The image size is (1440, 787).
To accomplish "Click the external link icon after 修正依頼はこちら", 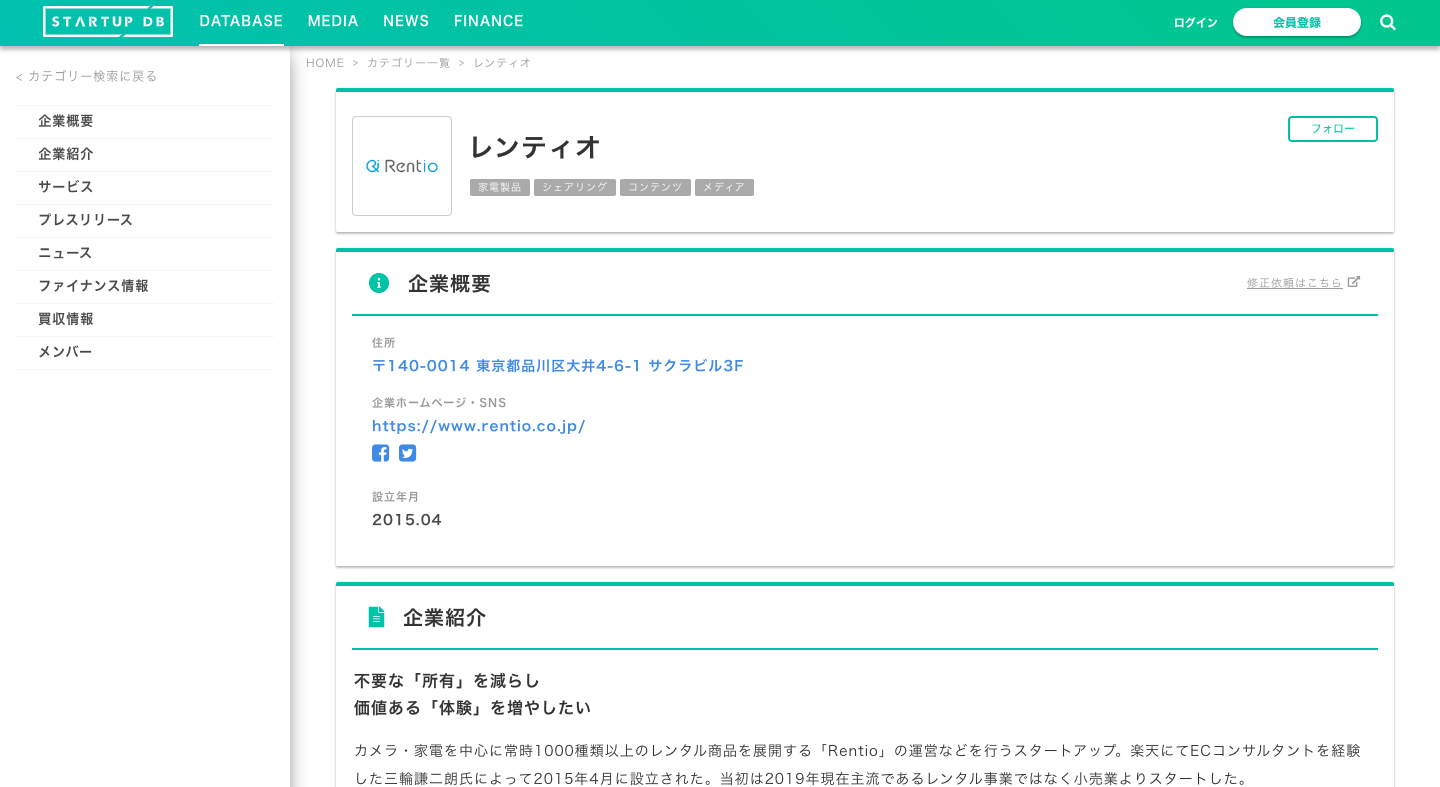I will point(1355,281).
